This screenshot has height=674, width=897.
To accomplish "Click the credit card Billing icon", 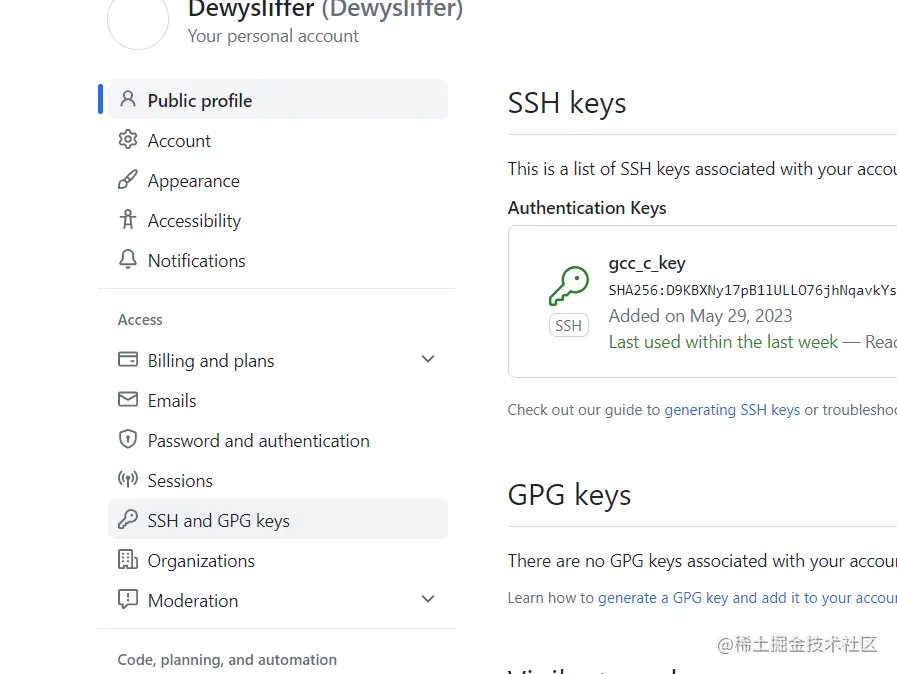I will pyautogui.click(x=127, y=360).
